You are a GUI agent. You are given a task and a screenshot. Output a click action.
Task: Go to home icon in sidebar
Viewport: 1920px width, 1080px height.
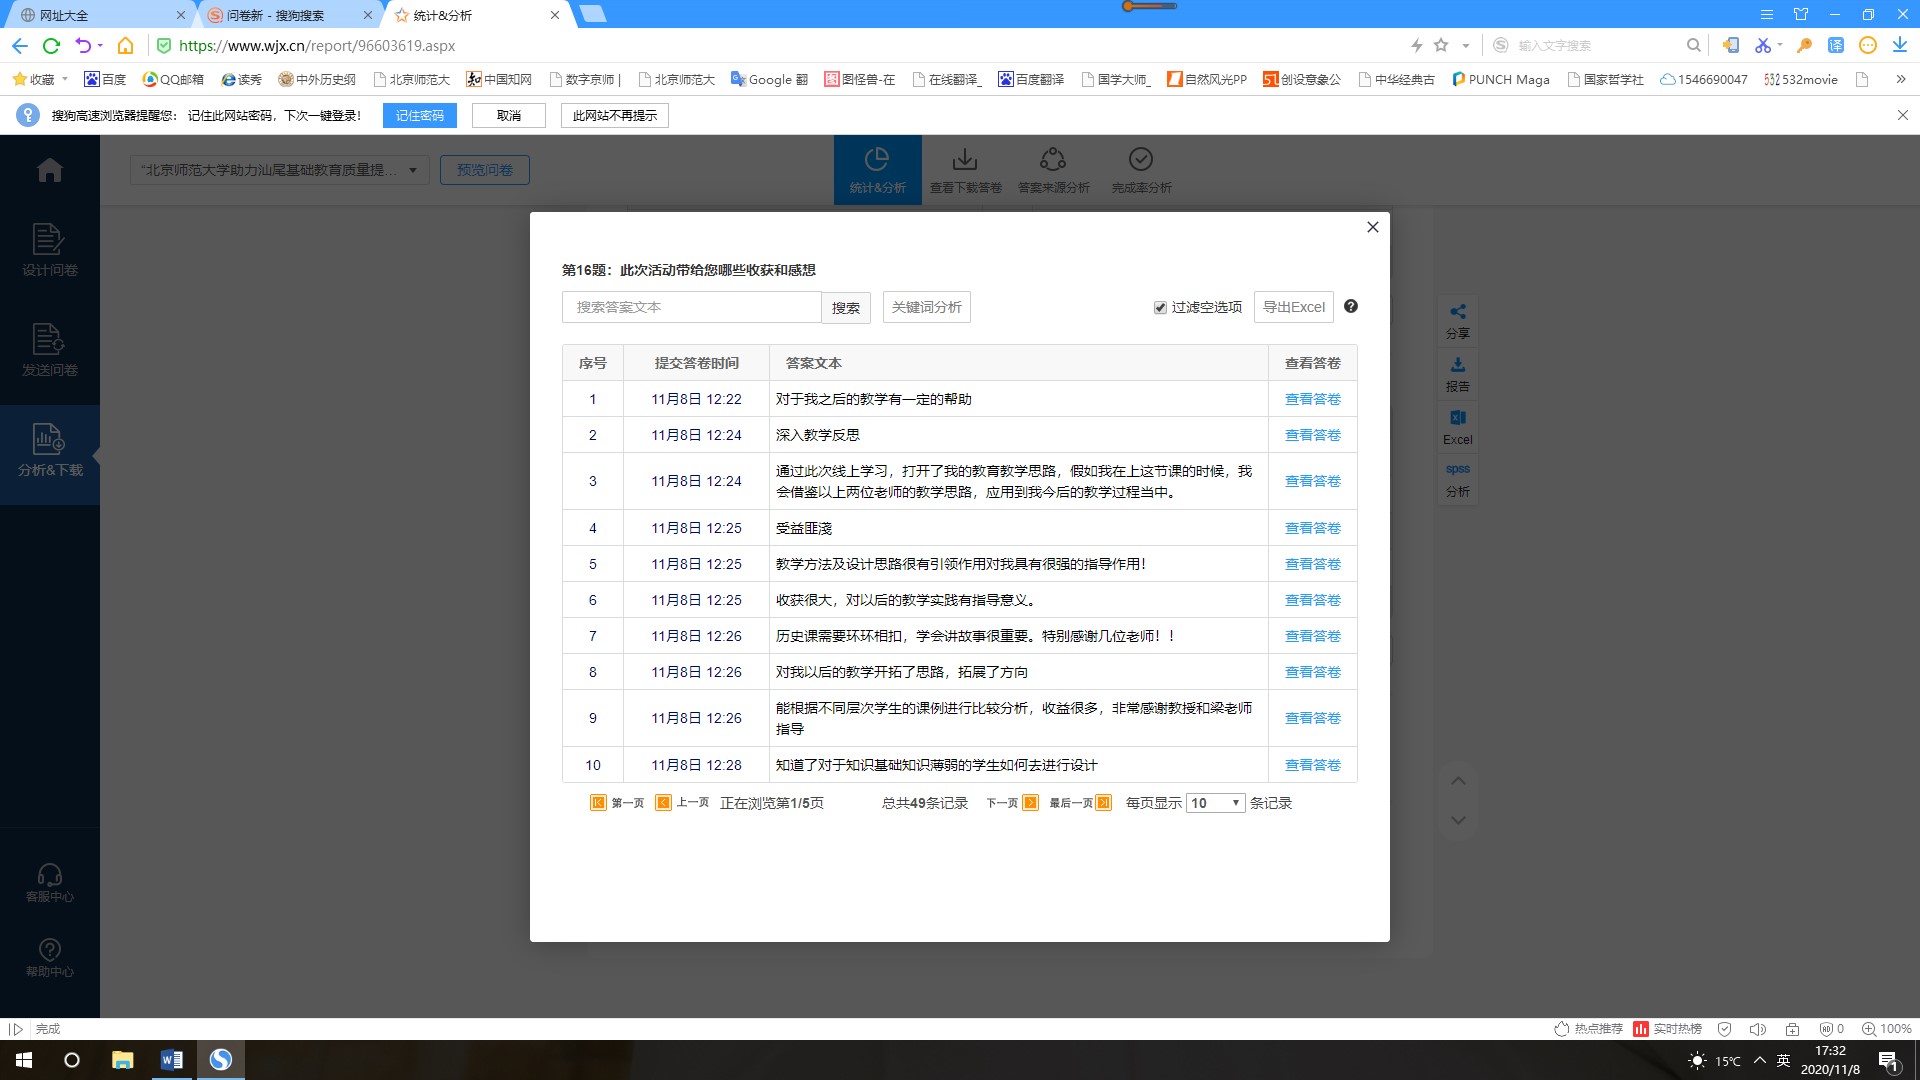(x=50, y=171)
